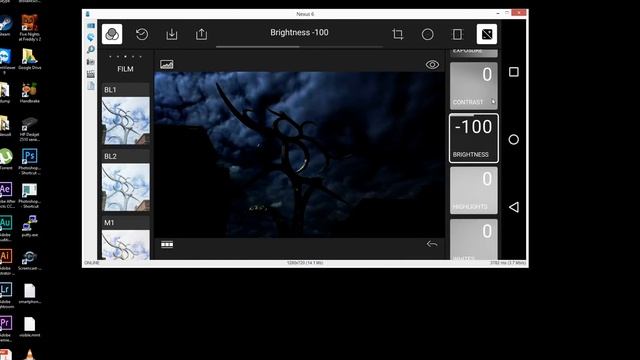
Task: Open Steam desktop shortcut
Action: (6, 26)
